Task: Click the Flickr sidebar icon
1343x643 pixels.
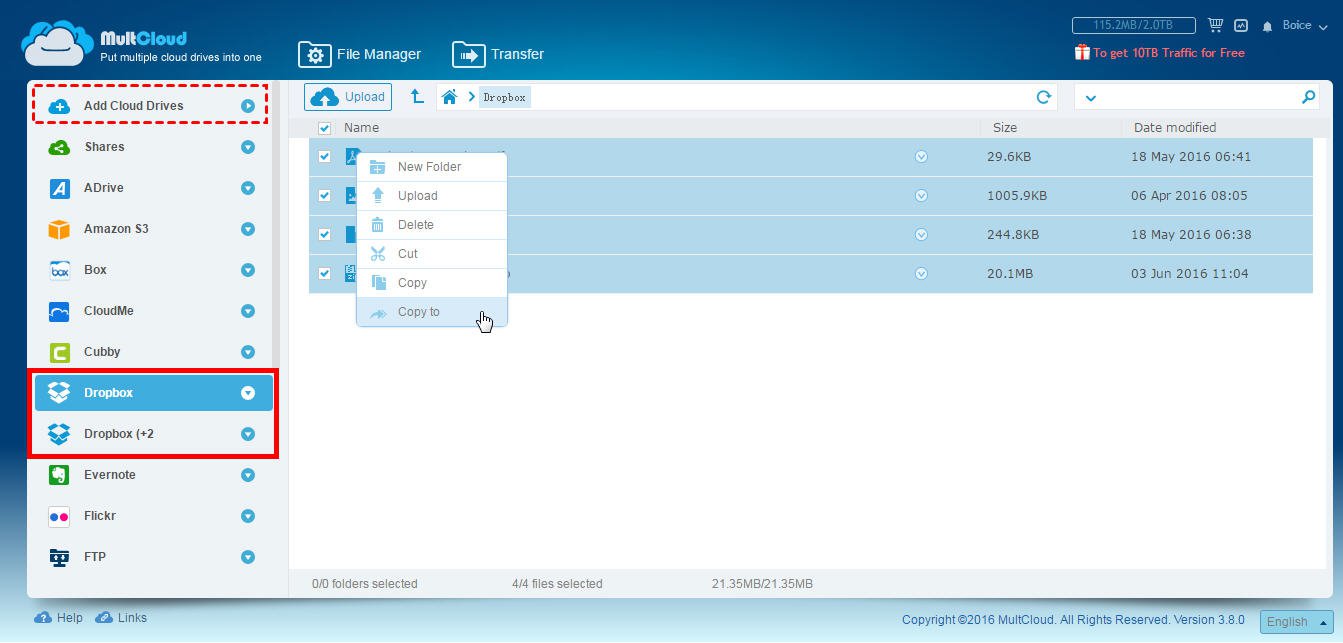Action: coord(59,516)
